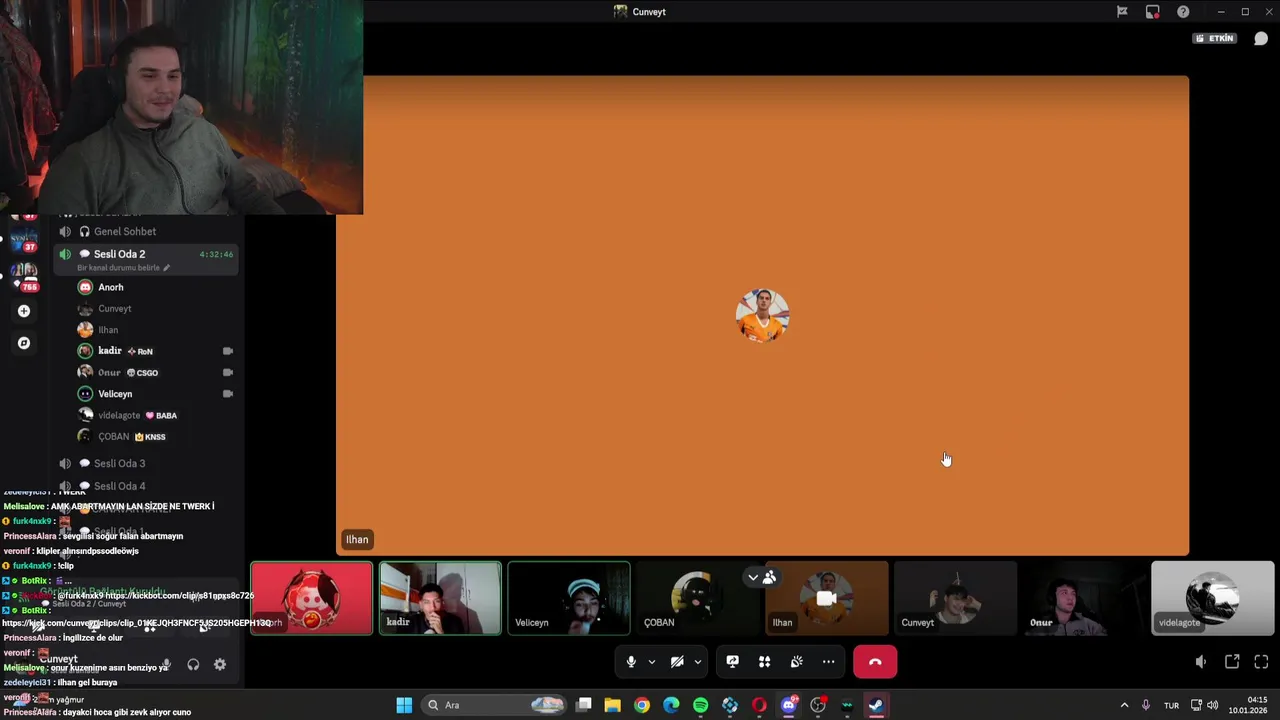The width and height of the screenshot is (1280, 720).
Task: Click the members icon beside the chevron
Action: [x=769, y=577]
